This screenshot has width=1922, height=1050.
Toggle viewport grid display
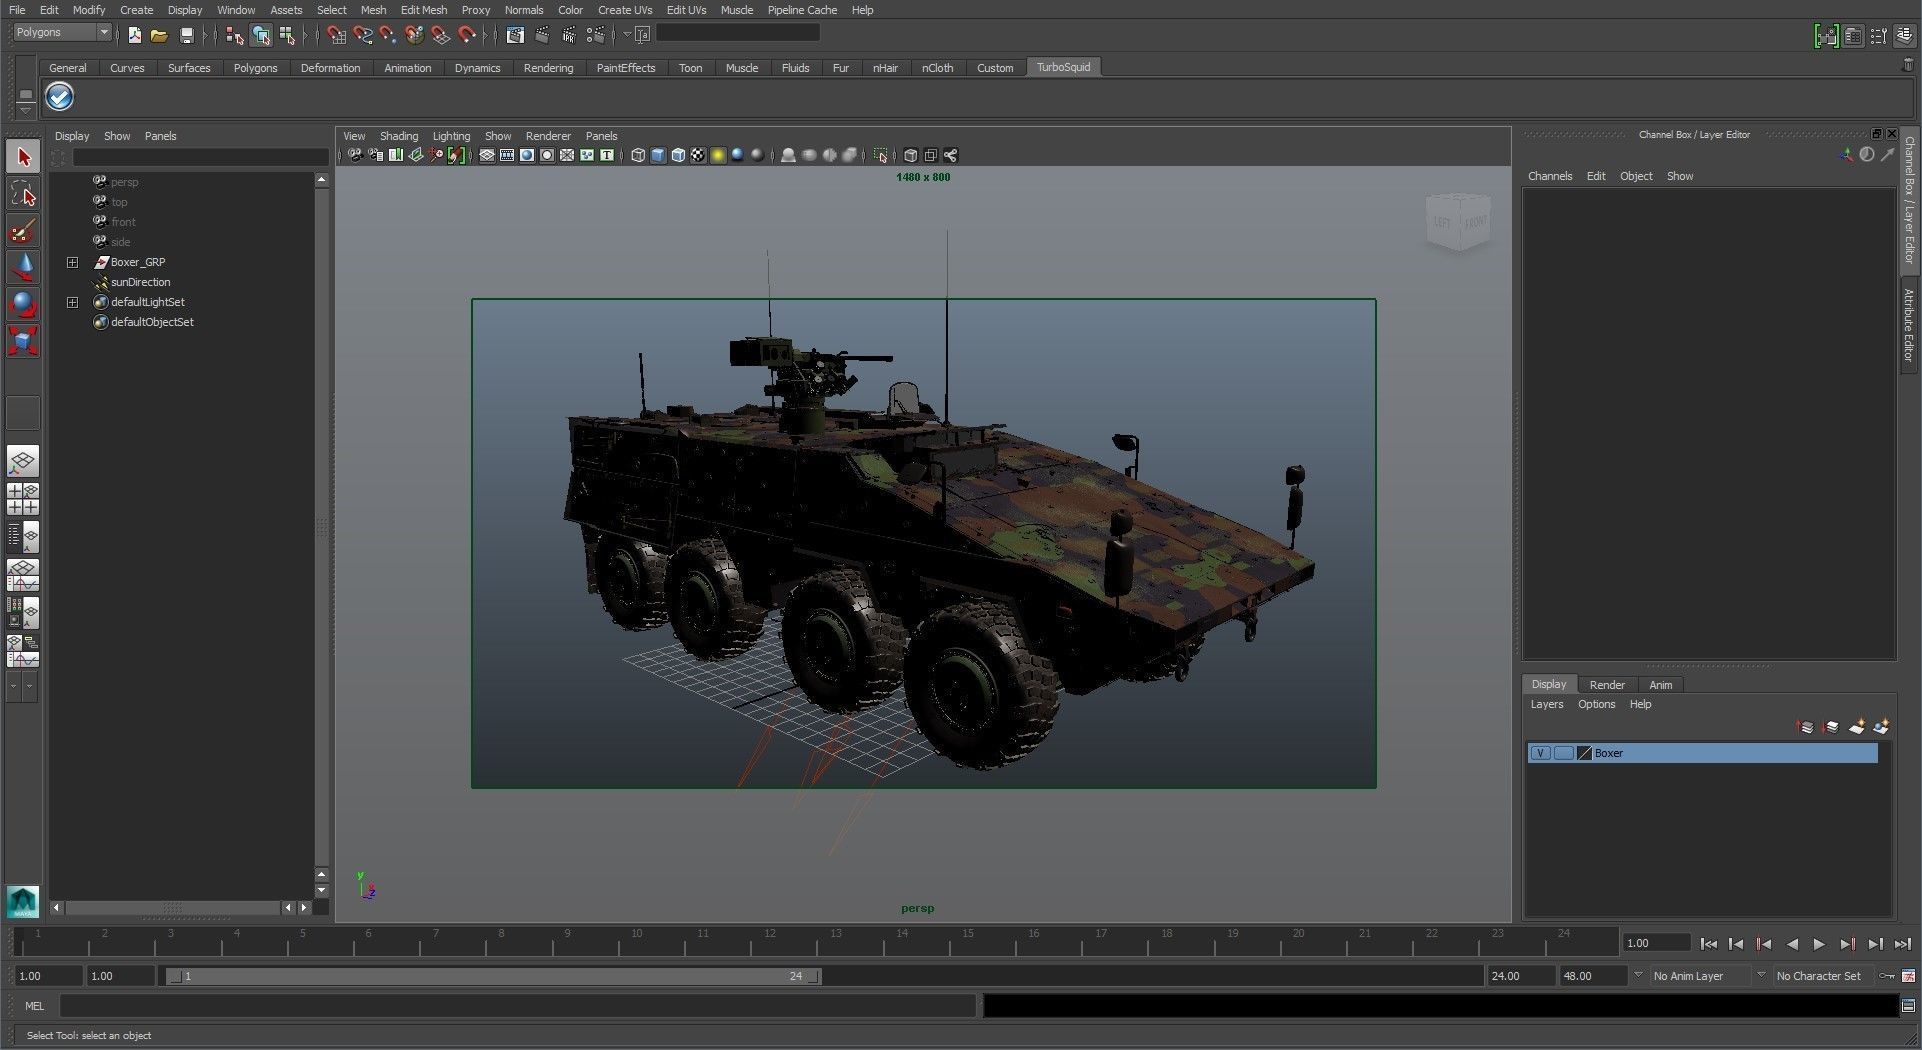click(x=487, y=155)
